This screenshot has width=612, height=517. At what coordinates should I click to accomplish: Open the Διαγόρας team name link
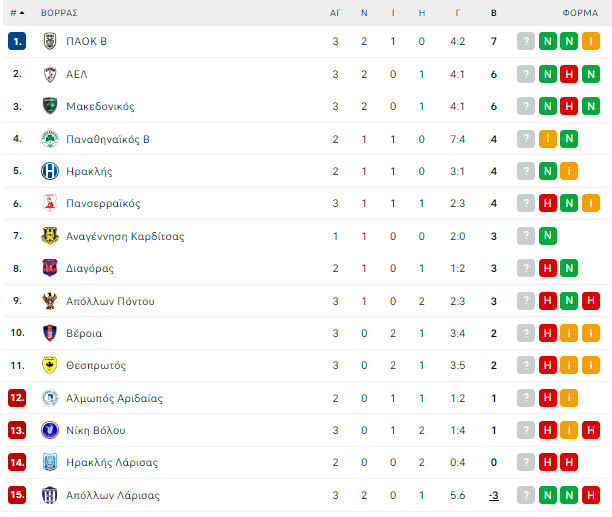(x=90, y=268)
